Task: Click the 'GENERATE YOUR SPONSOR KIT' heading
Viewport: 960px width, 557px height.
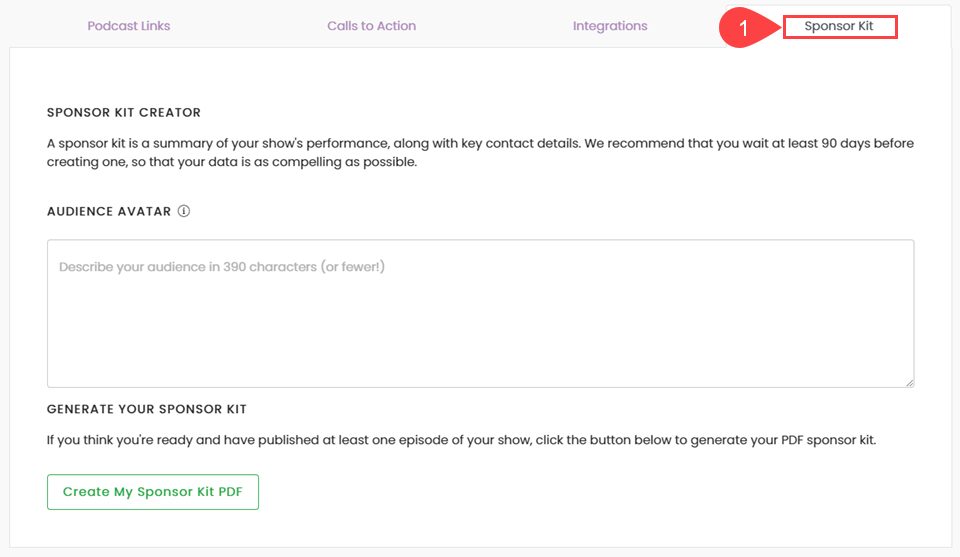Action: coord(146,409)
